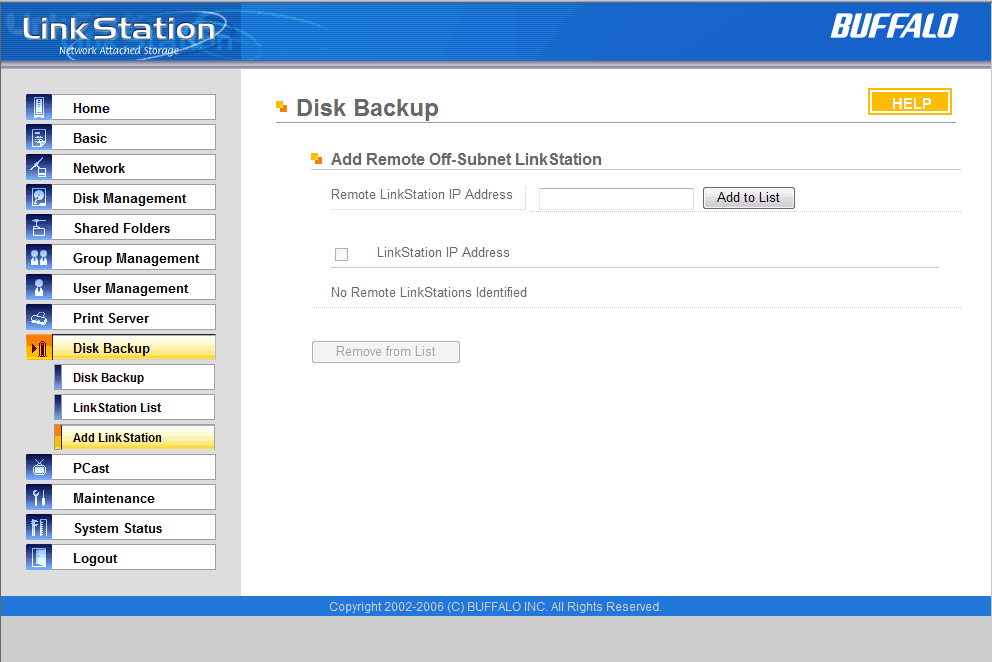
Task: Click the Add to List button
Action: click(748, 197)
